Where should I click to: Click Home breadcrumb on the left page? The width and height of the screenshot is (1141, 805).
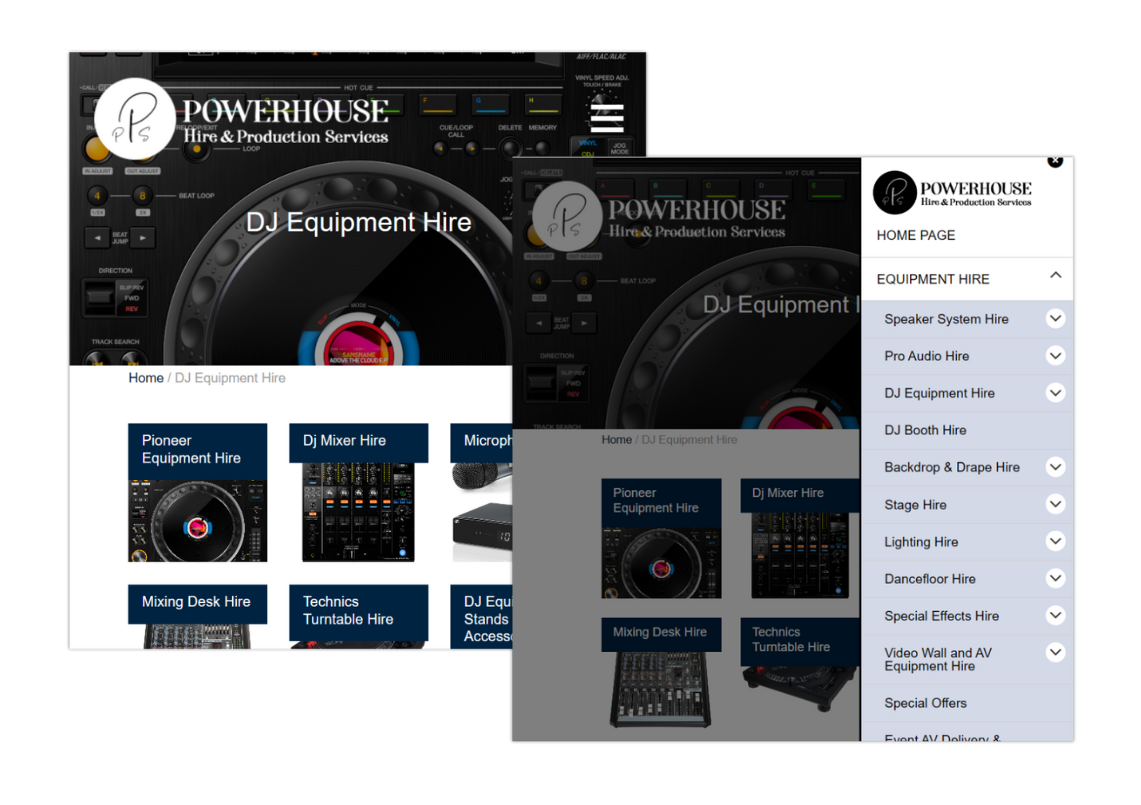146,378
